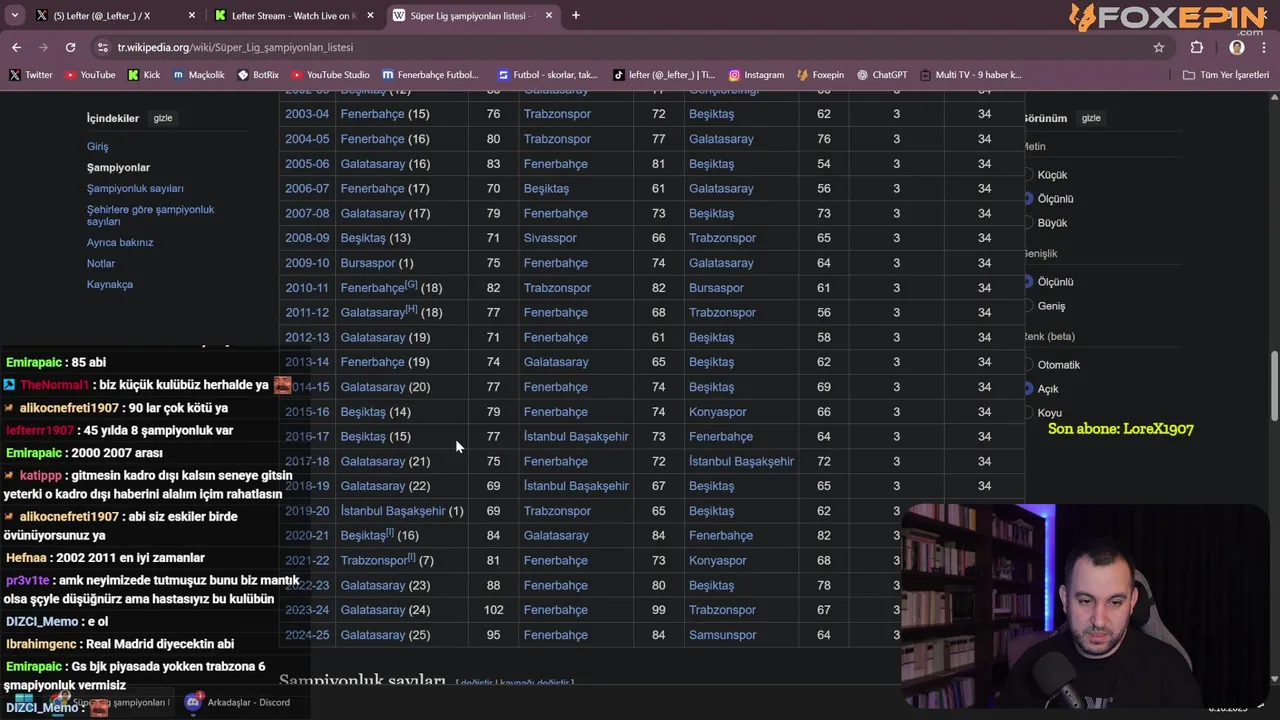
Task: Open the Tüm Yer İşaretleri folder
Action: (1225, 75)
